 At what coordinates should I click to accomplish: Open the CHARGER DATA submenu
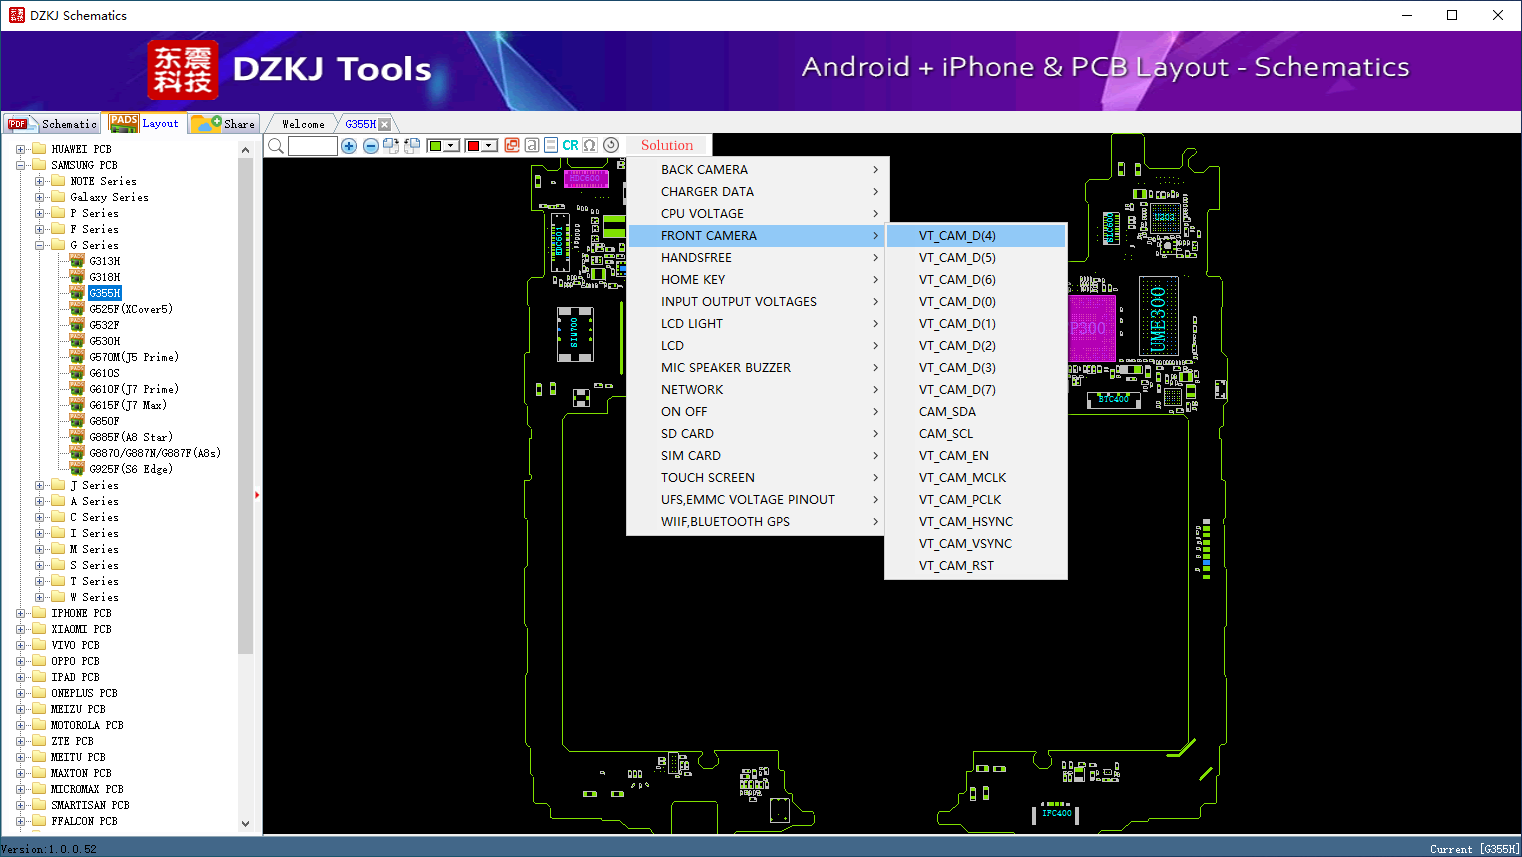(x=757, y=192)
